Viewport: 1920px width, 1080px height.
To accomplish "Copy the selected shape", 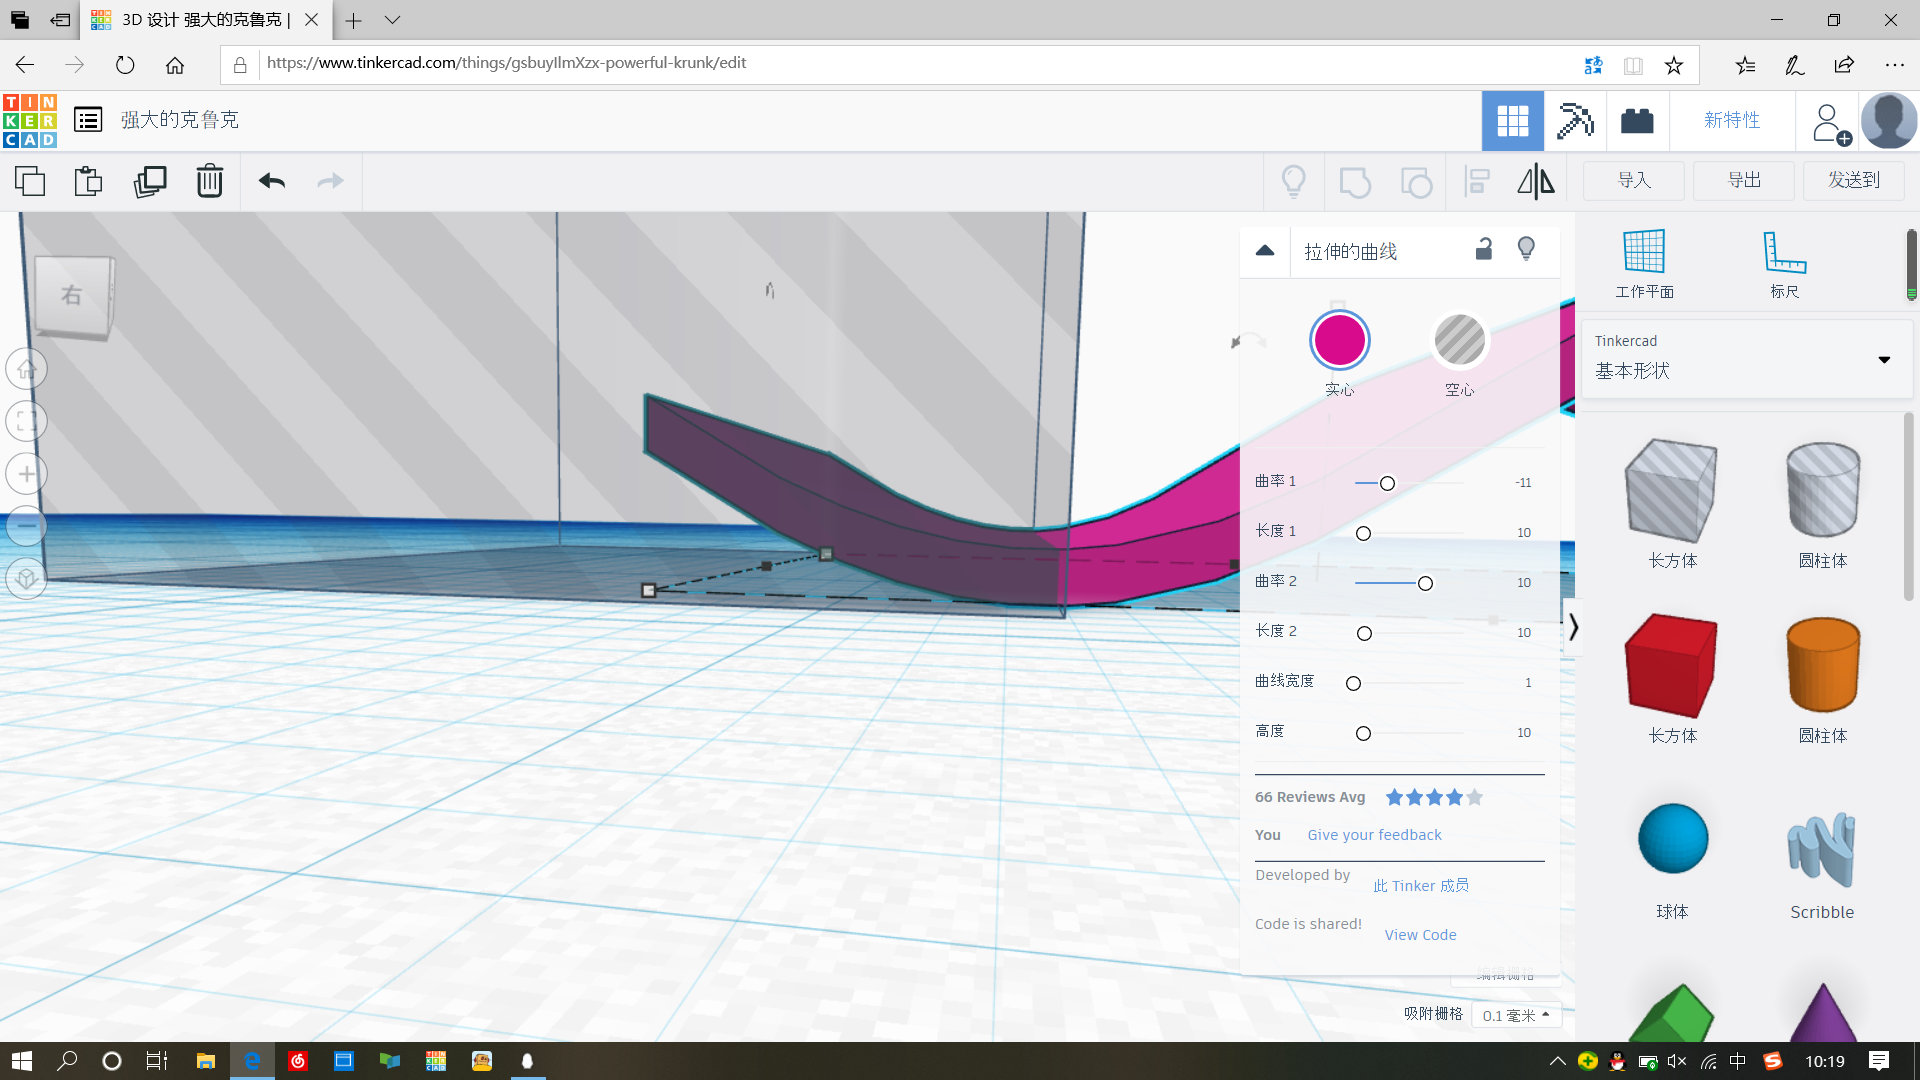I will (x=30, y=181).
